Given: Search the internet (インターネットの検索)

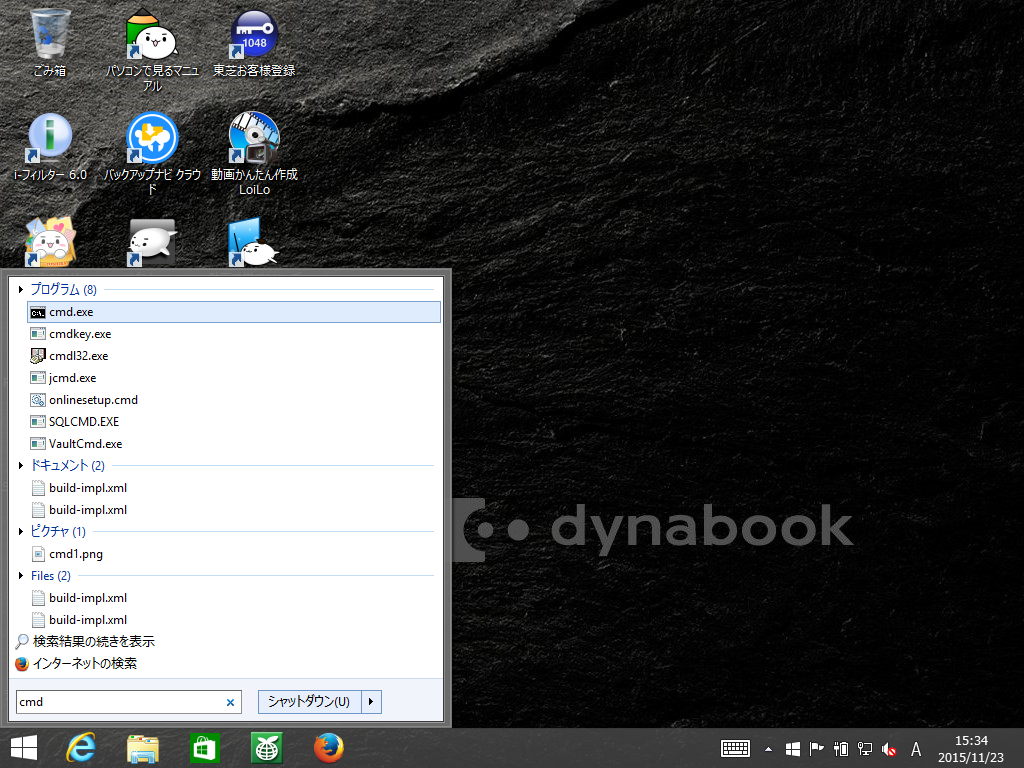Looking at the screenshot, I should [76, 664].
